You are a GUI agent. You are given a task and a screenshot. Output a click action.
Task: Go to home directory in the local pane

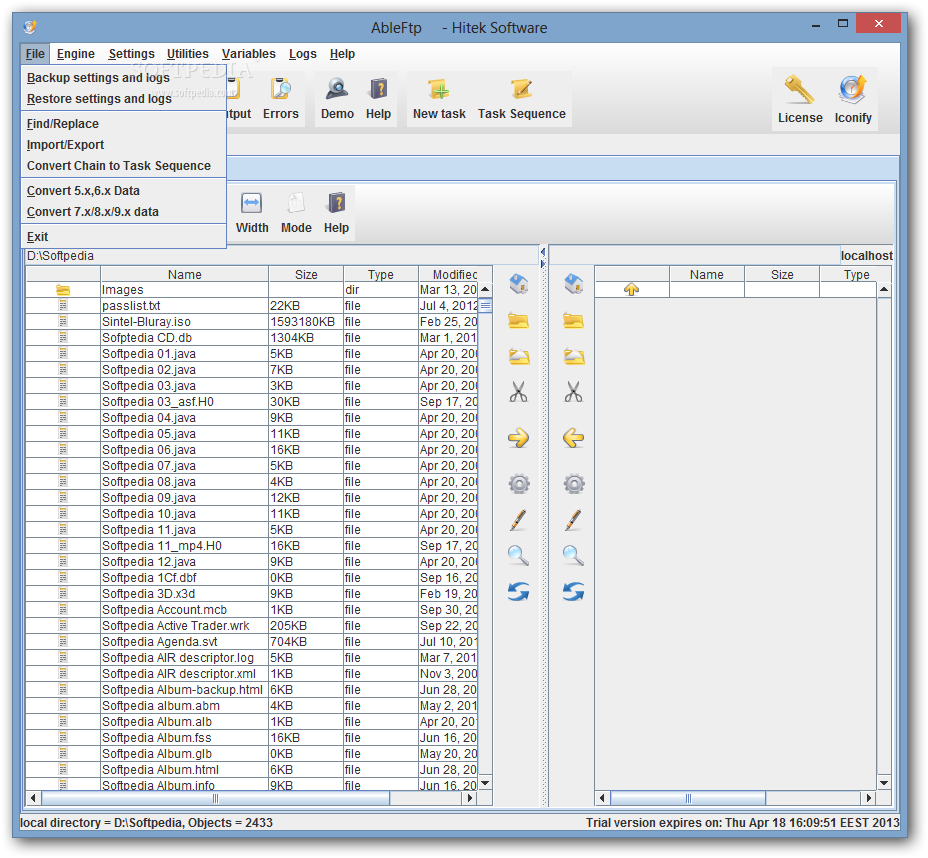point(518,284)
